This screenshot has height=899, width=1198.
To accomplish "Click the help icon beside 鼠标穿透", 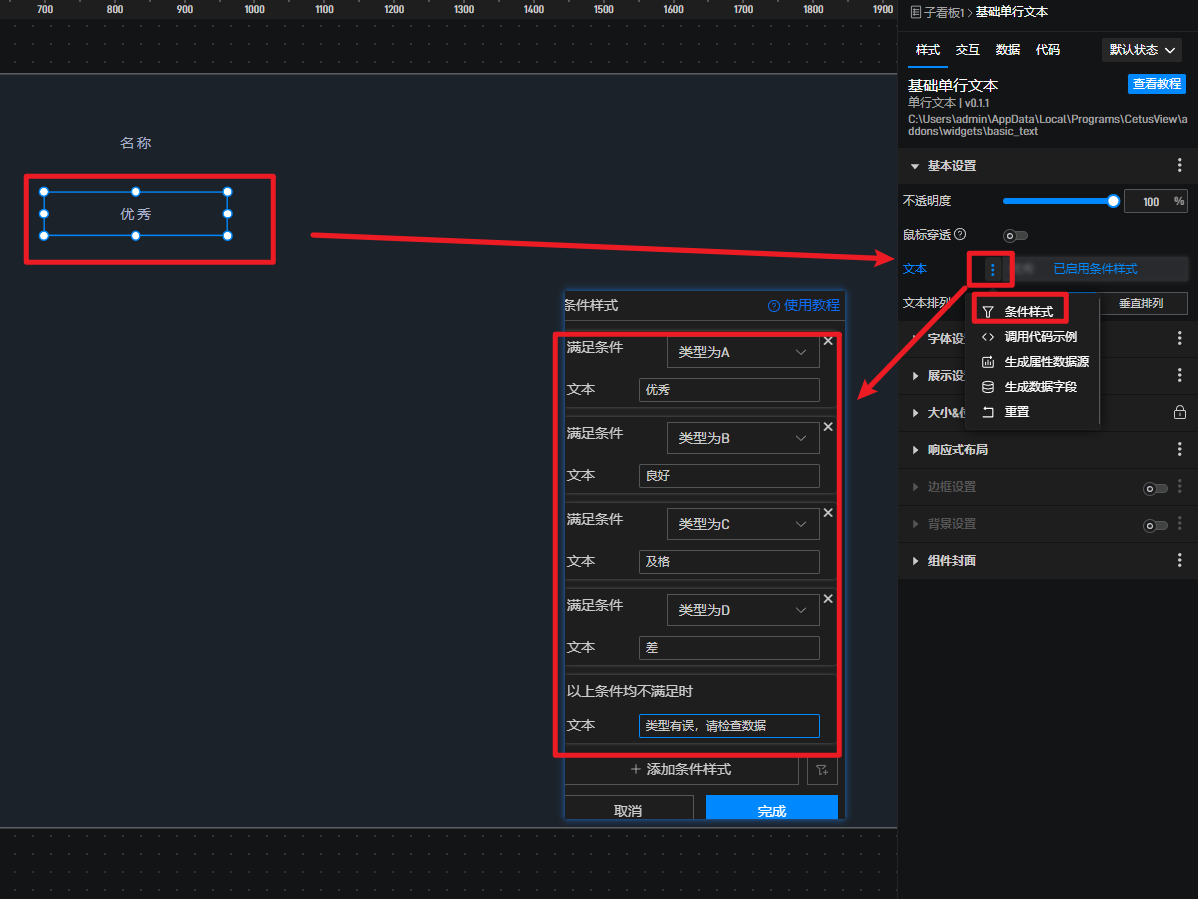I will coord(960,234).
